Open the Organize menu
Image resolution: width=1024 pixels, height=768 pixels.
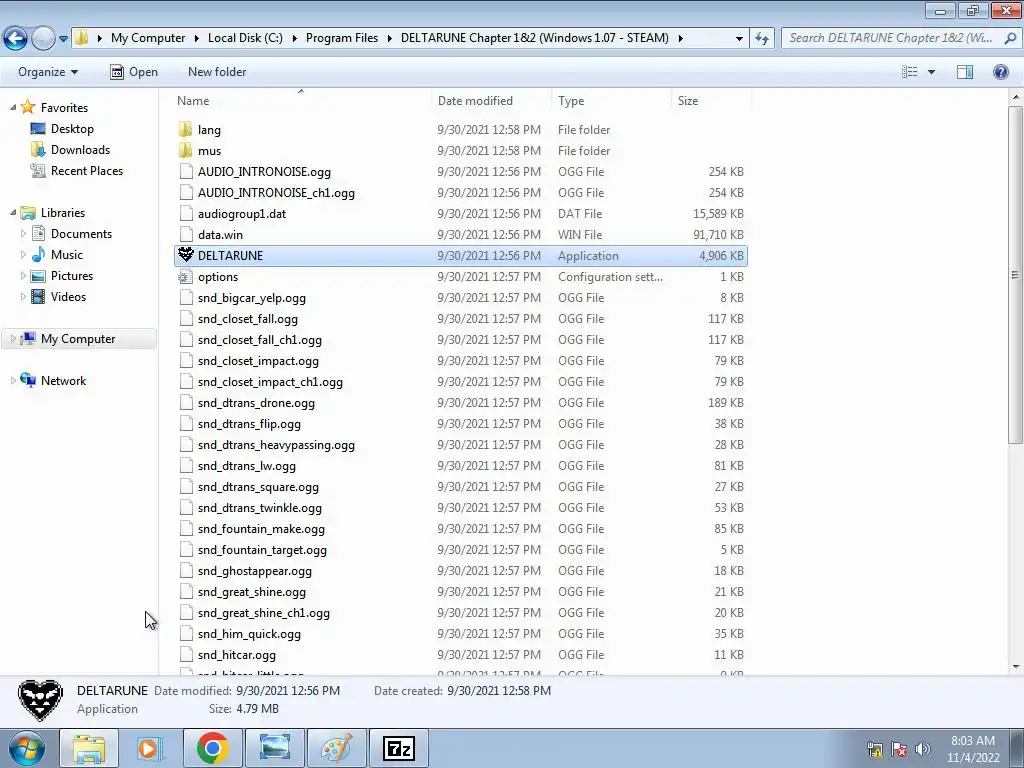coord(48,72)
